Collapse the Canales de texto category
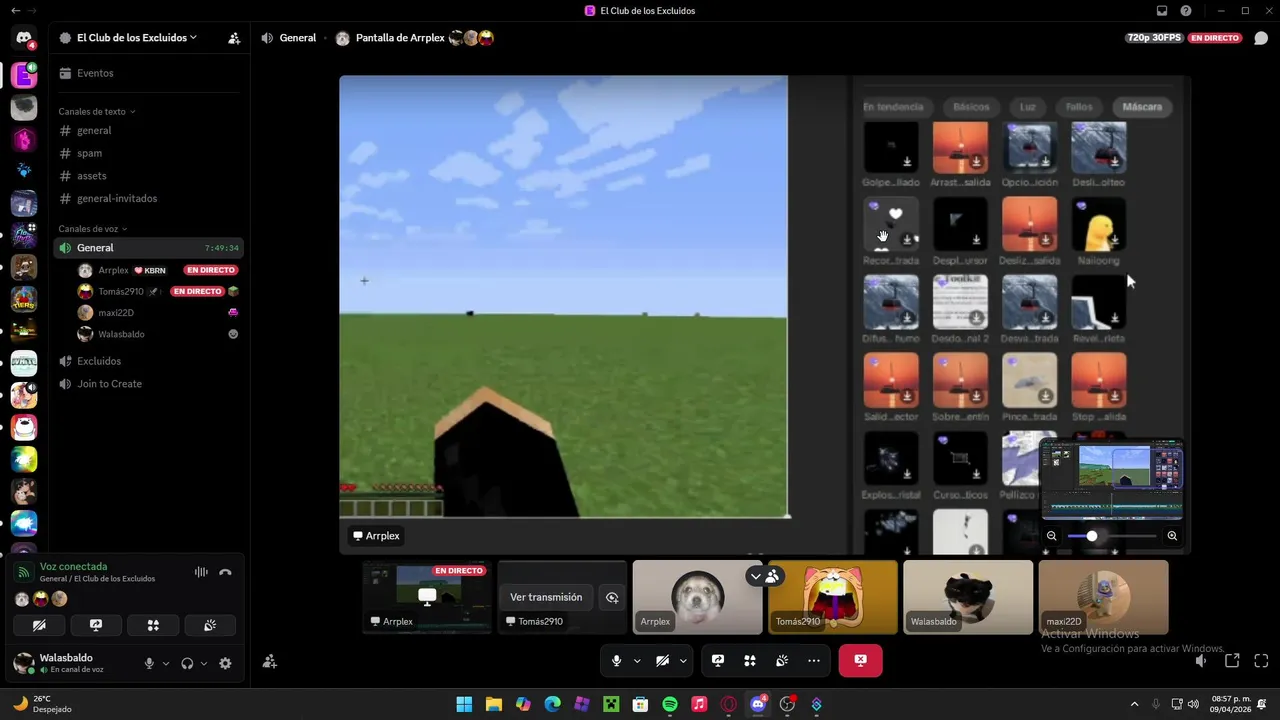1280x720 pixels. tap(97, 111)
